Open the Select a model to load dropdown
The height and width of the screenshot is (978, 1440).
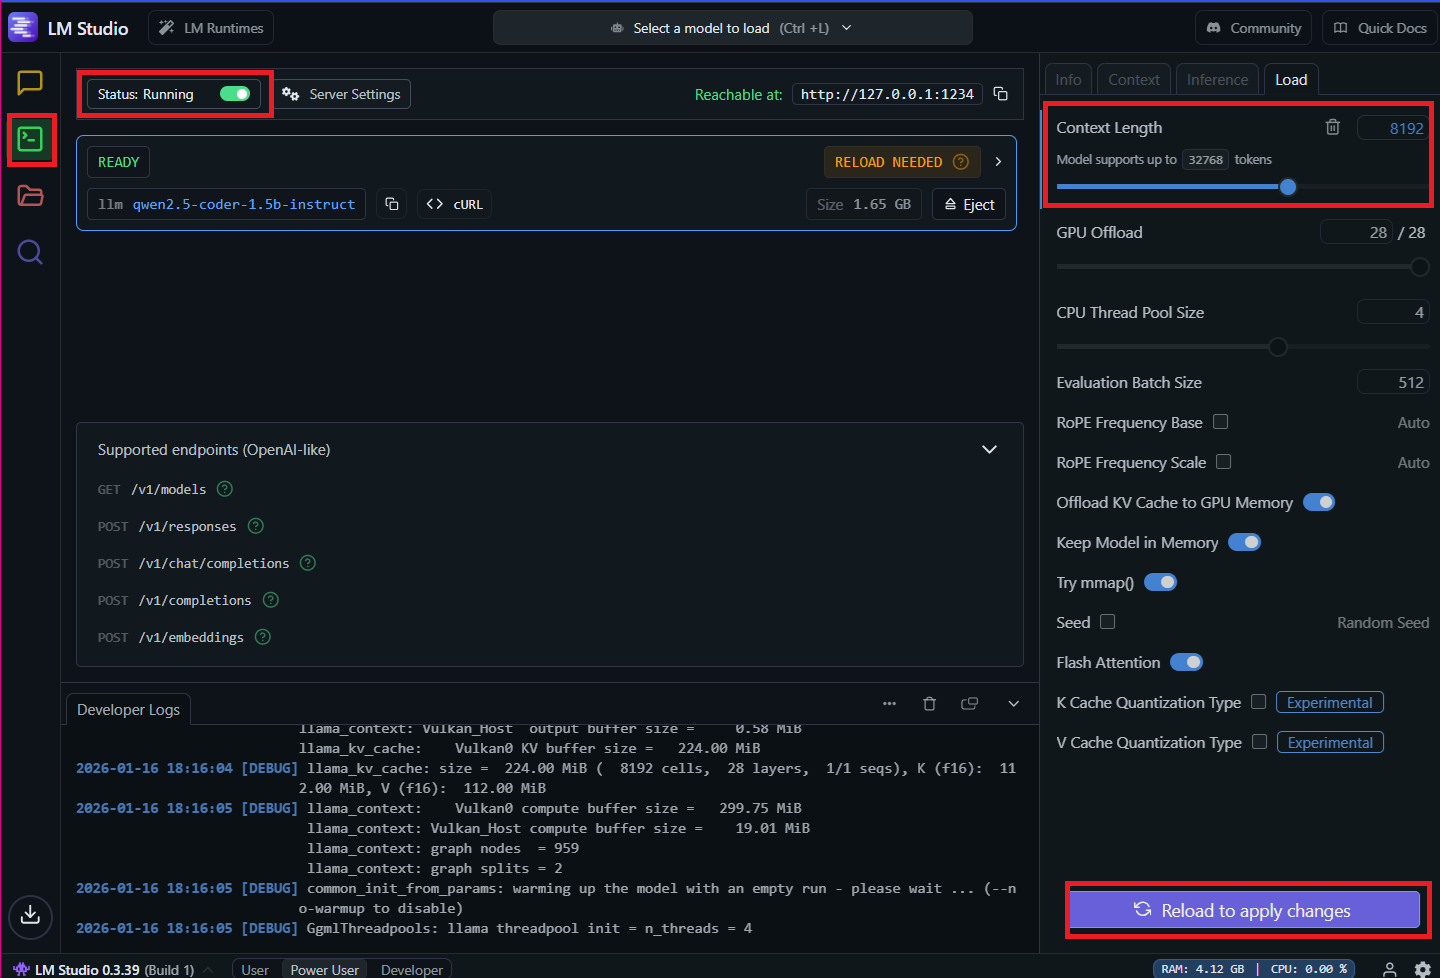[732, 27]
